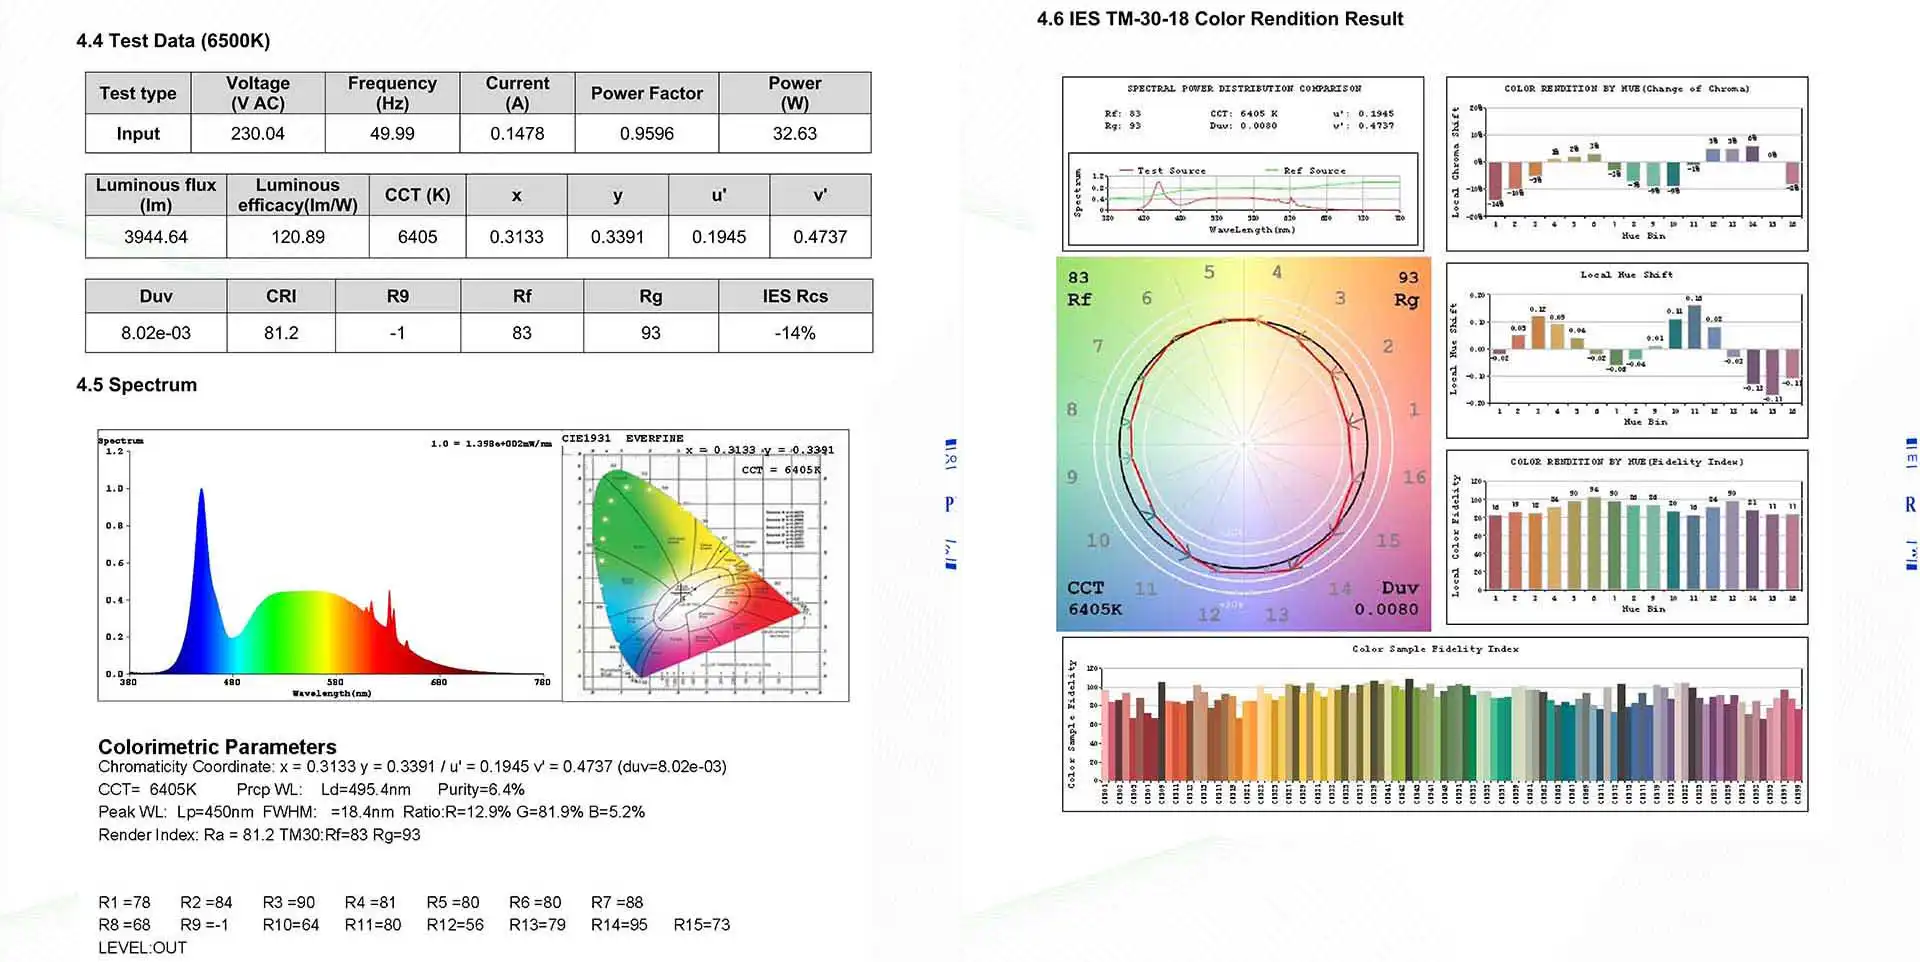Click the IES Rcs value -14% cell
1920x962 pixels.
(x=795, y=333)
